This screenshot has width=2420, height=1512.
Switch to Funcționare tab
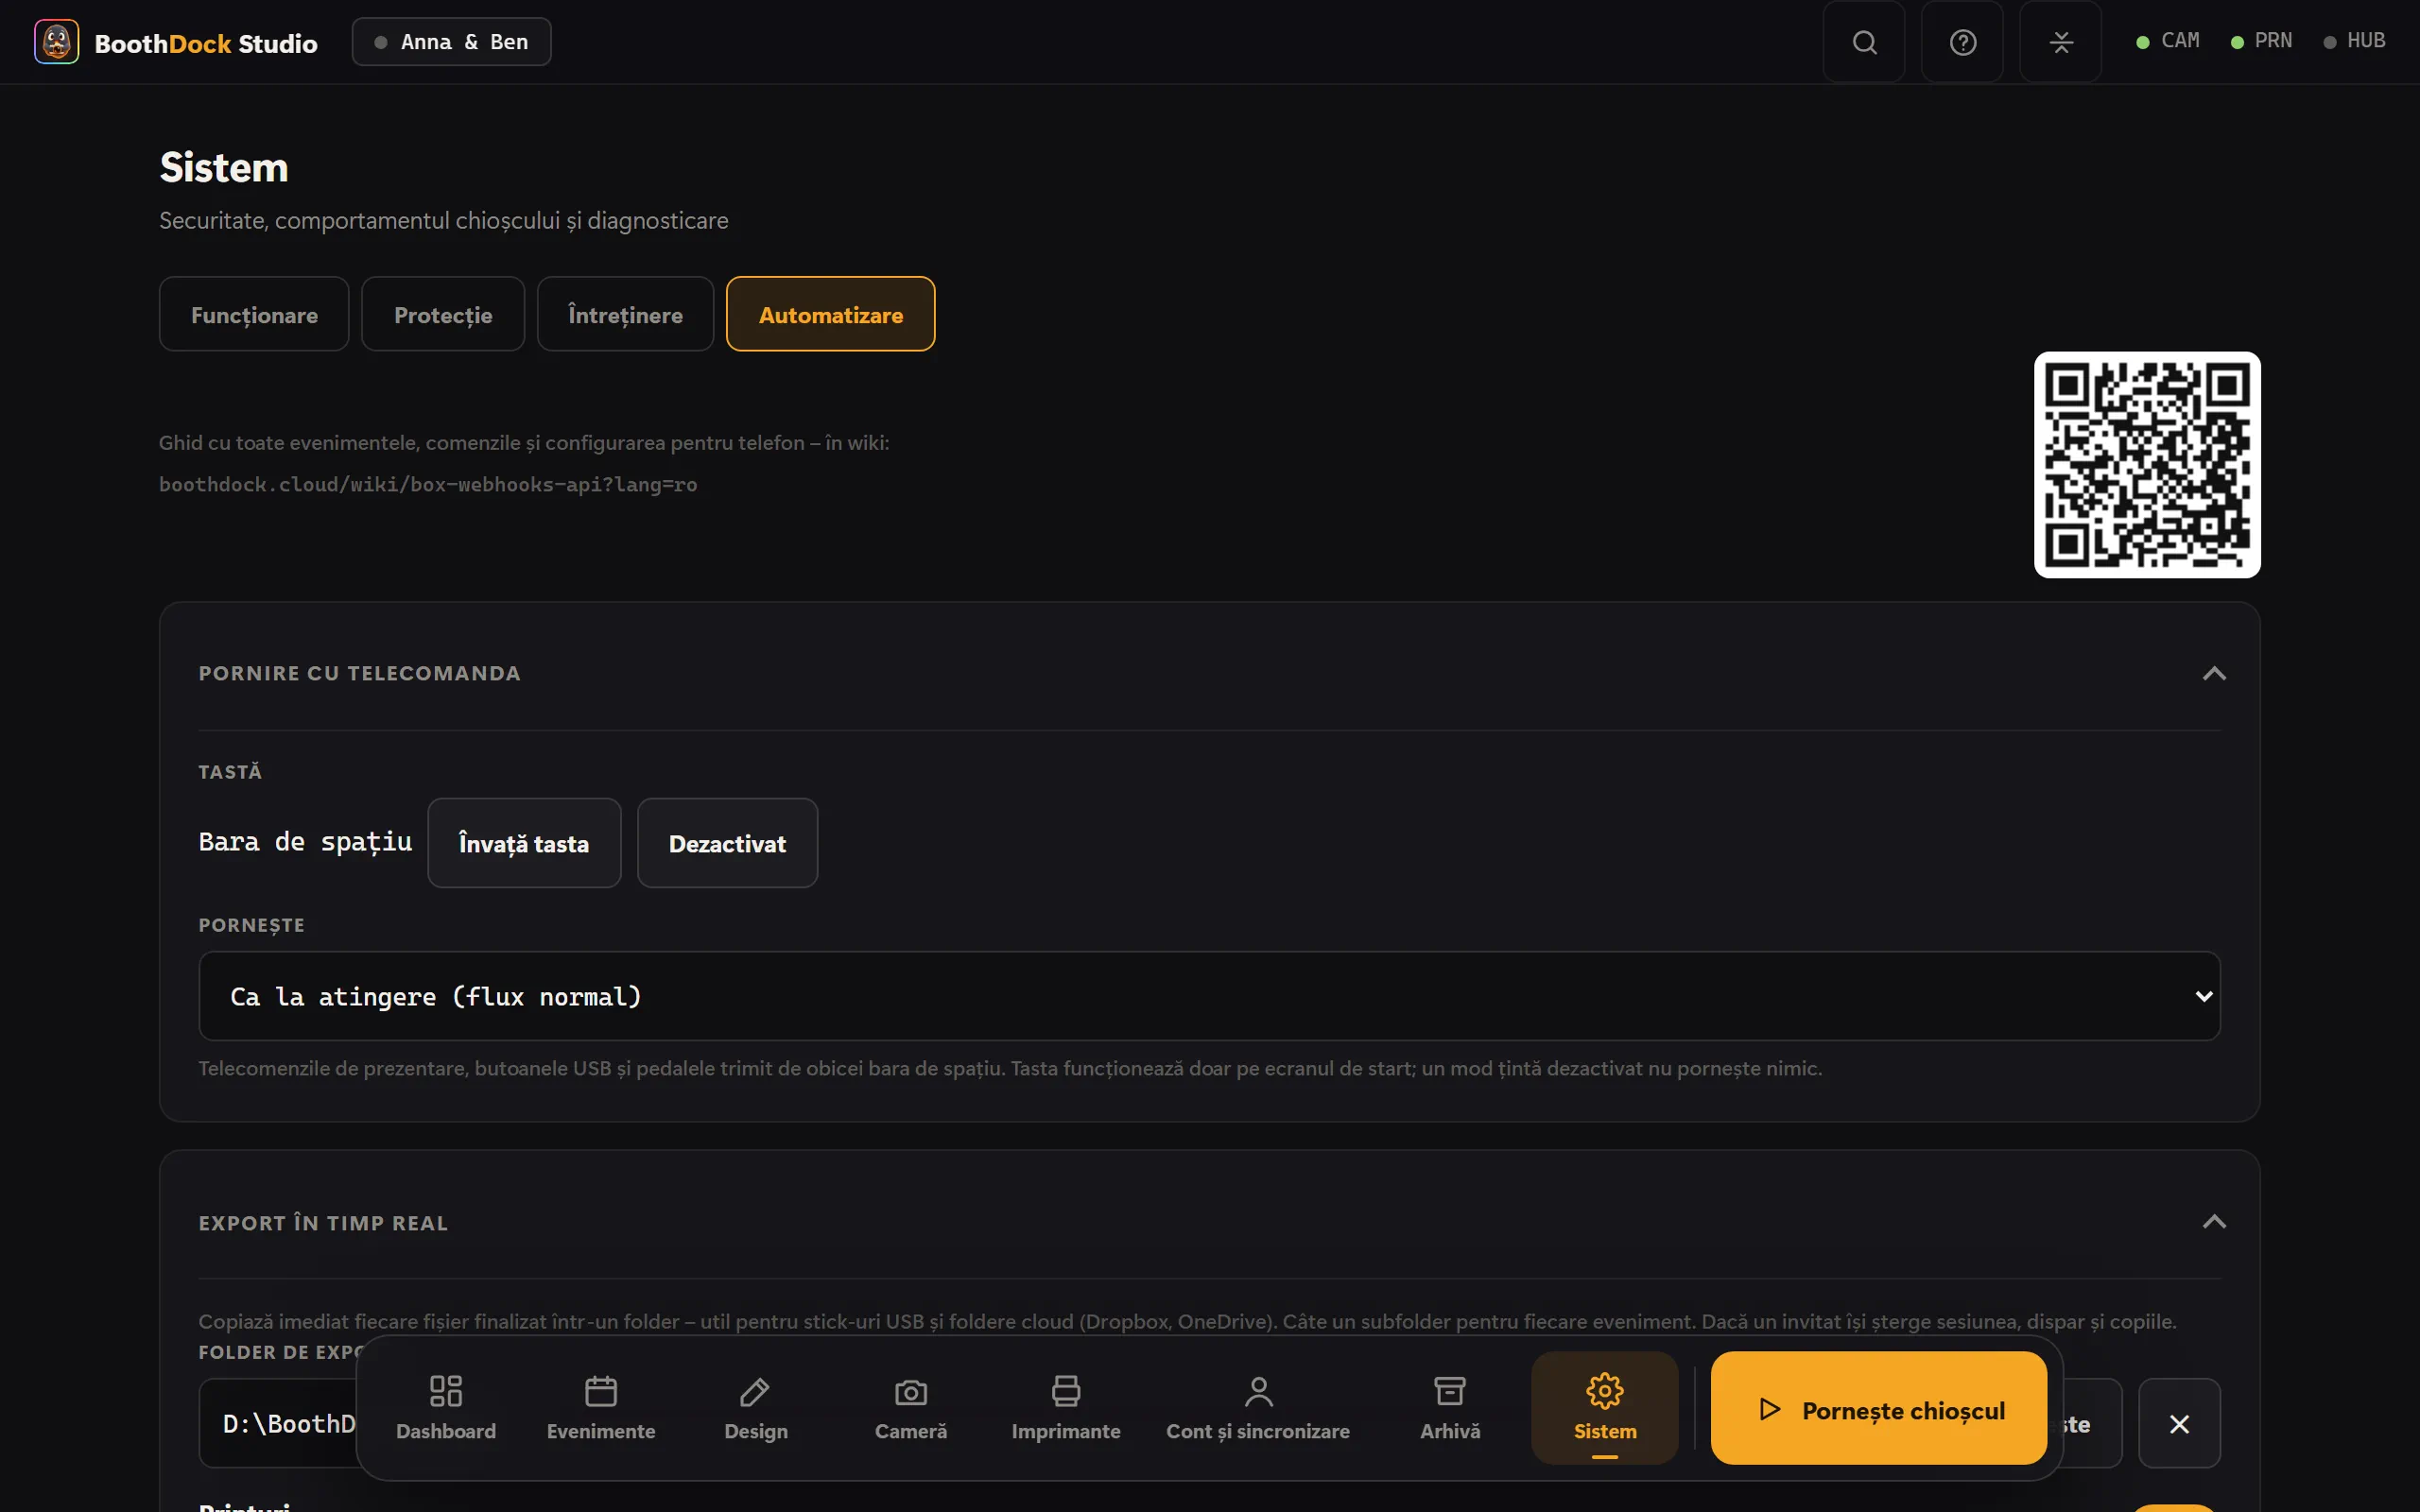(254, 314)
